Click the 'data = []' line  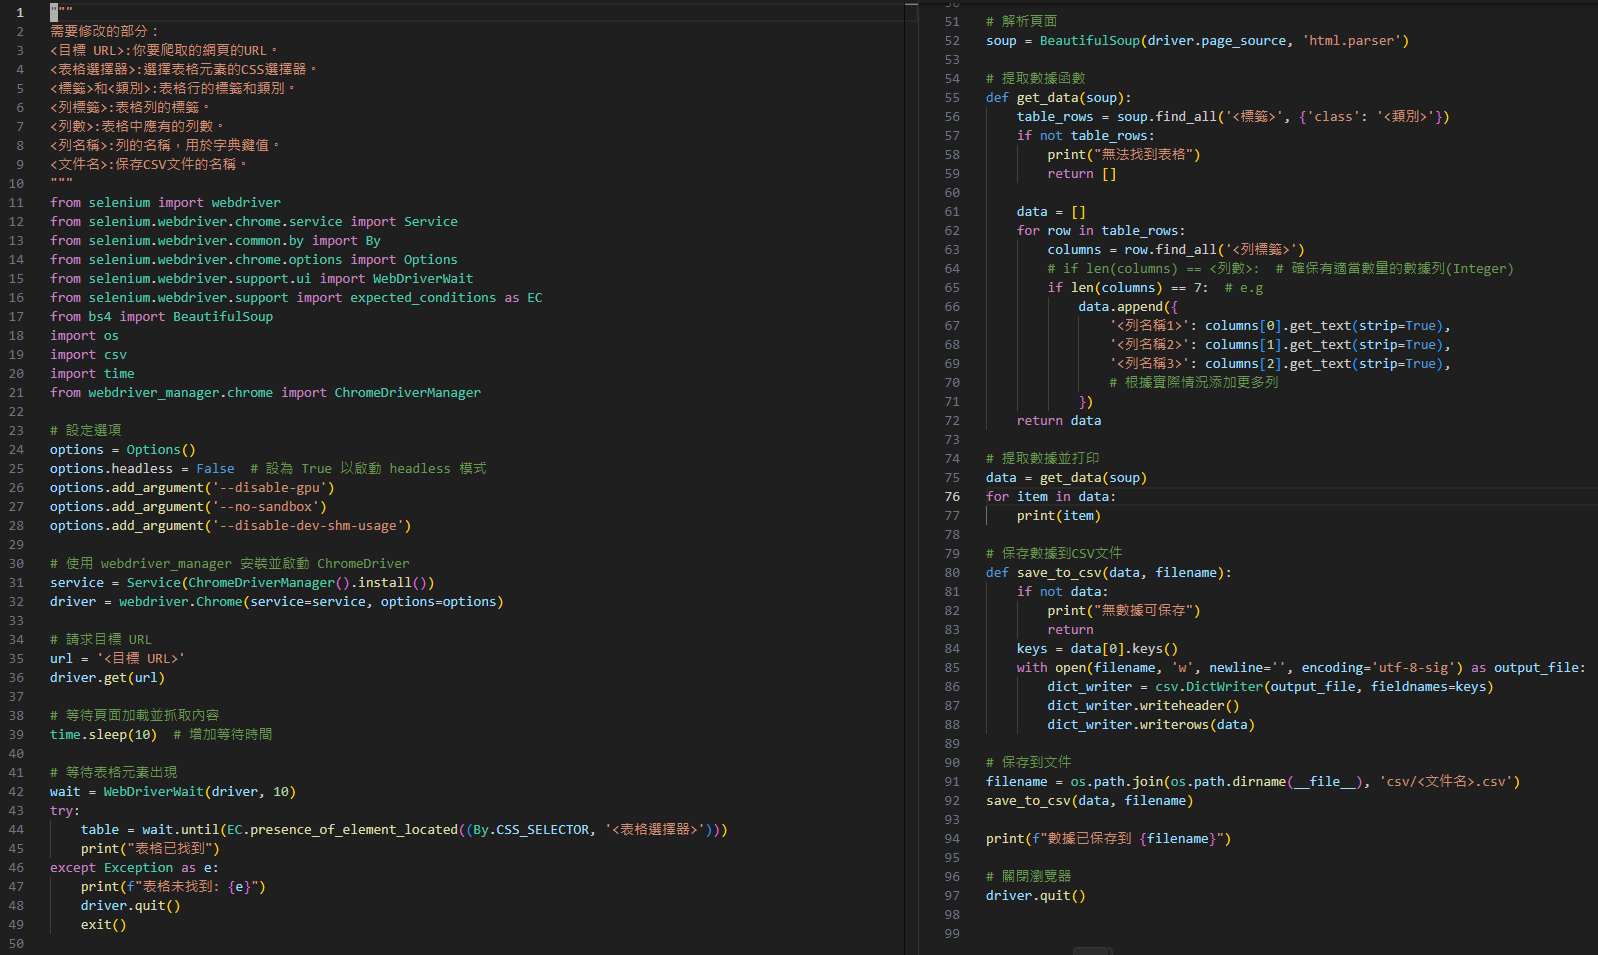(x=1051, y=211)
